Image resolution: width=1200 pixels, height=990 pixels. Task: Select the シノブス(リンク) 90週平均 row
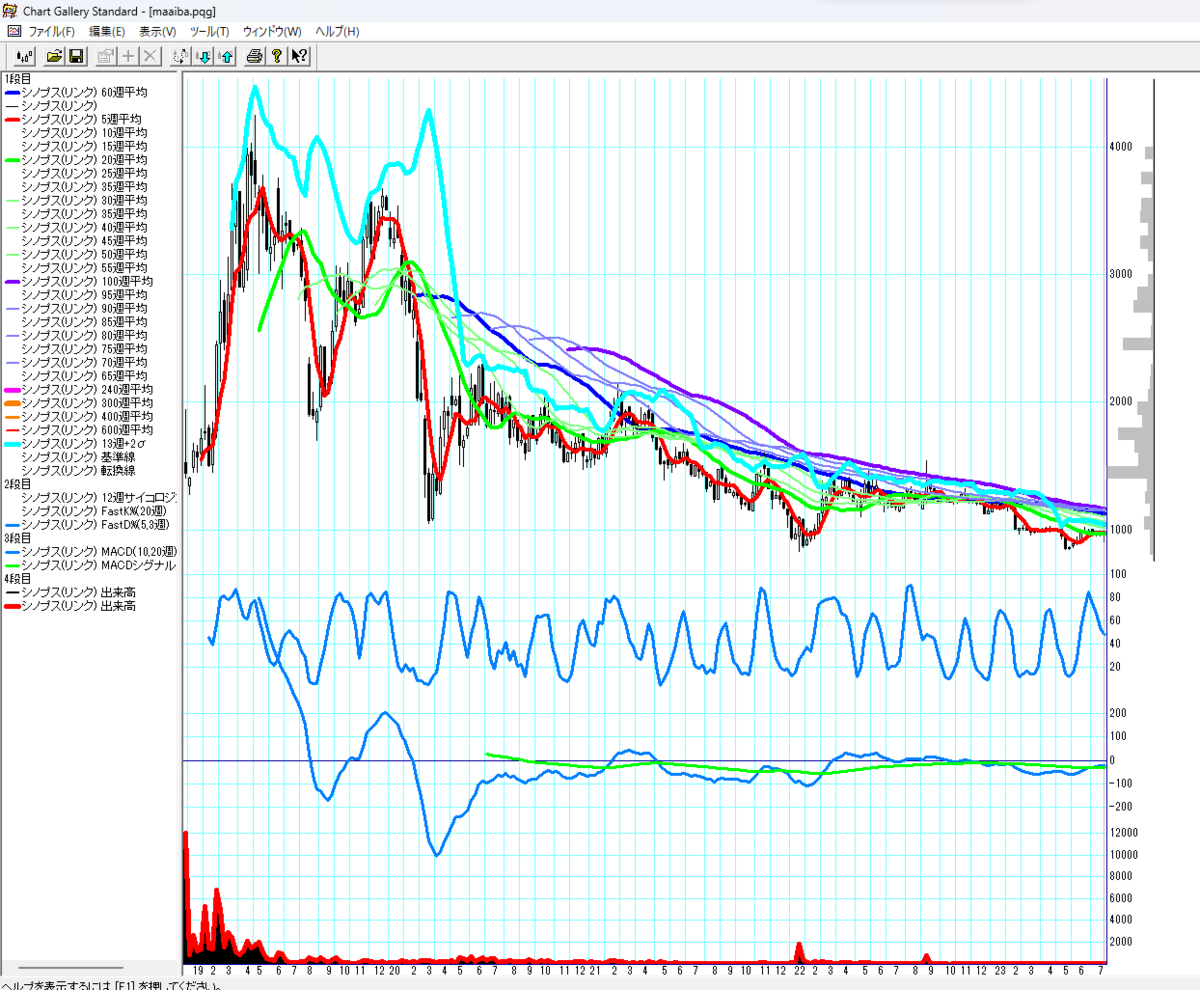tap(76, 308)
